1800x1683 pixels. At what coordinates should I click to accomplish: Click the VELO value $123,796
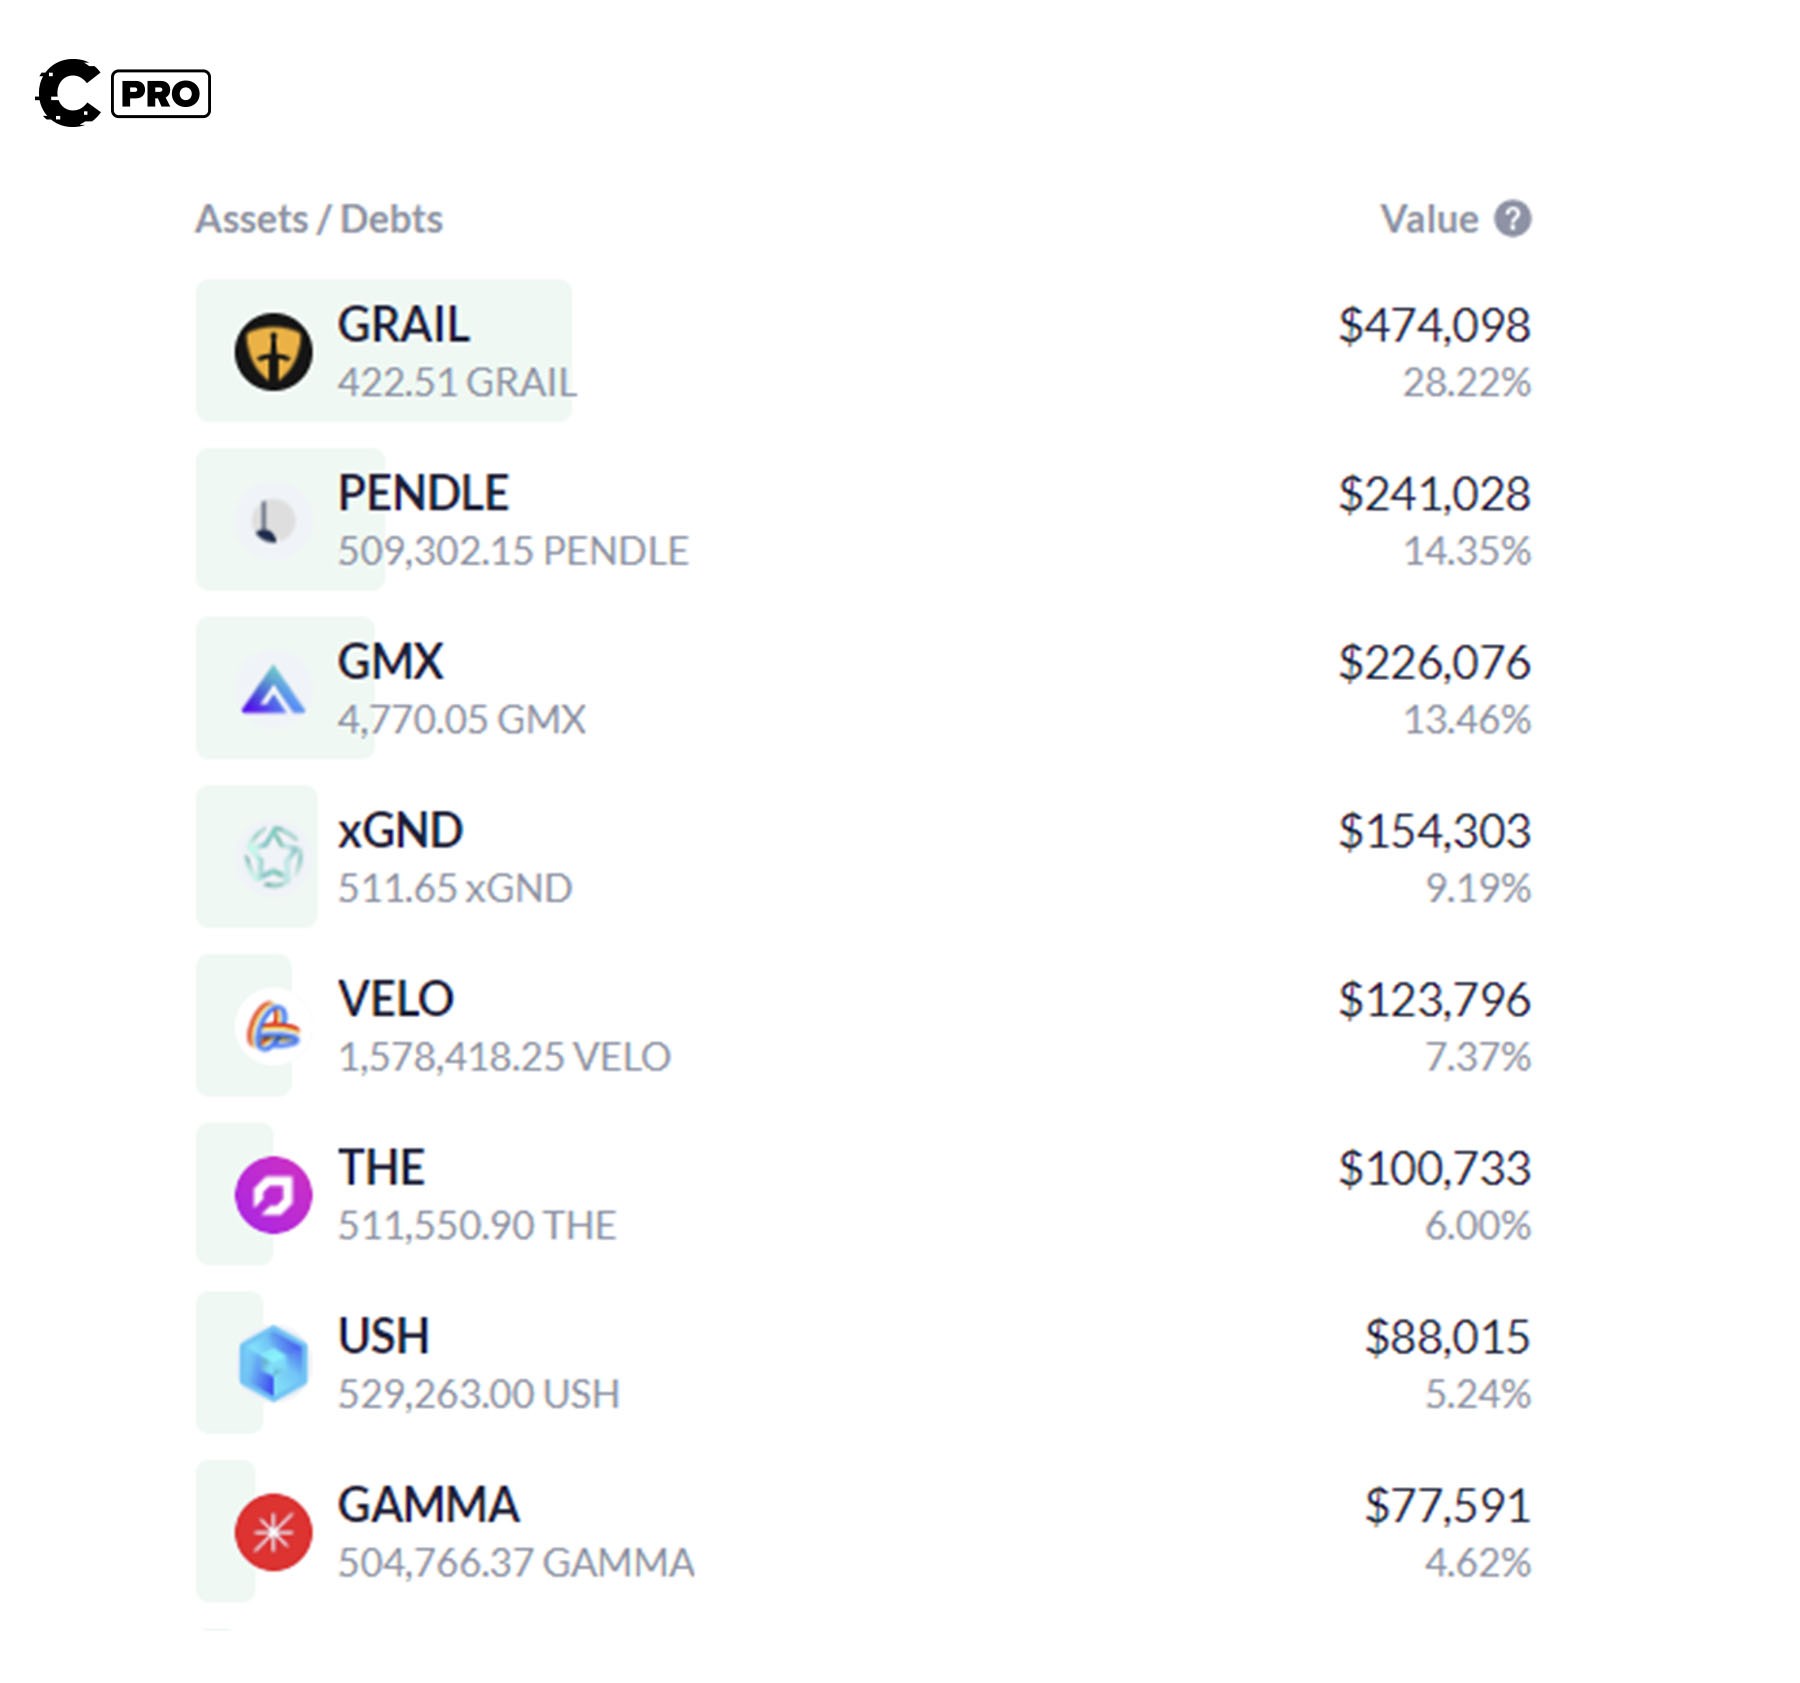(1434, 999)
